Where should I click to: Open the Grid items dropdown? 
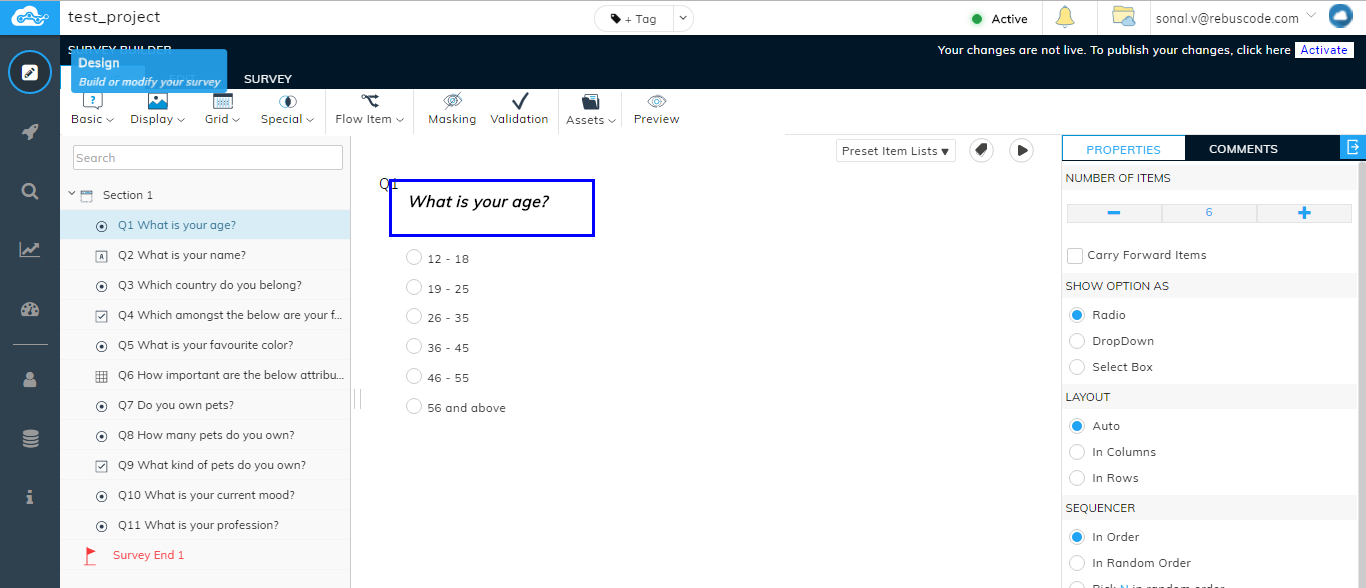(222, 109)
